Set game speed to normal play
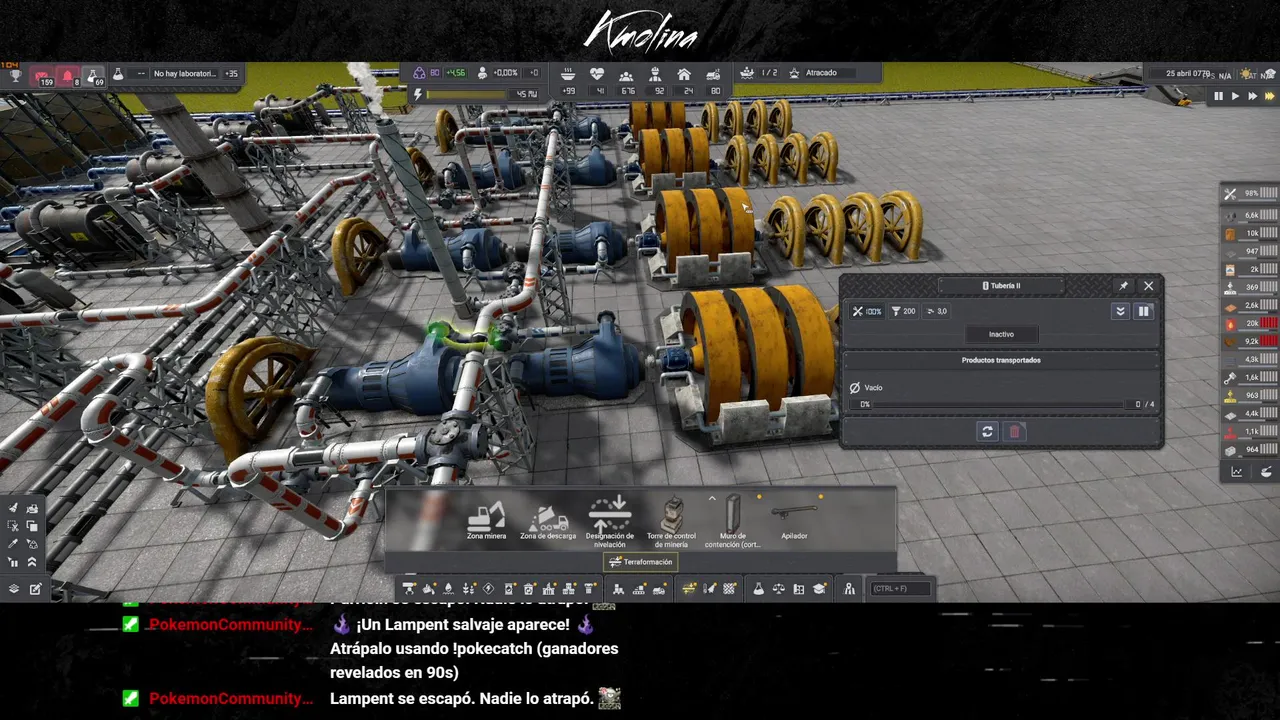 [1235, 96]
